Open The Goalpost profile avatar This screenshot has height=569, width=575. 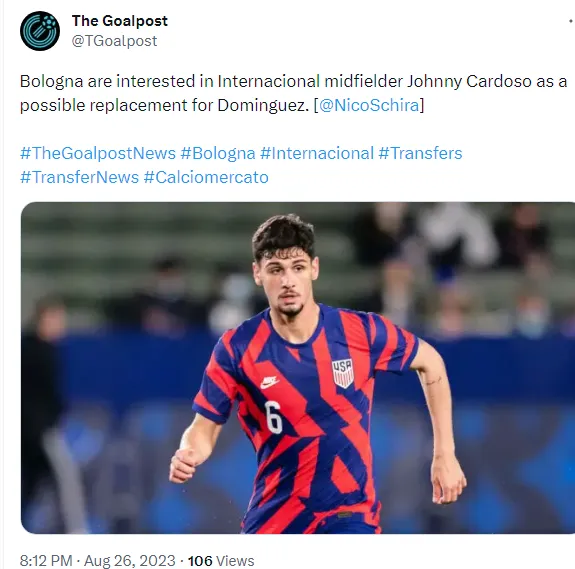pos(40,31)
